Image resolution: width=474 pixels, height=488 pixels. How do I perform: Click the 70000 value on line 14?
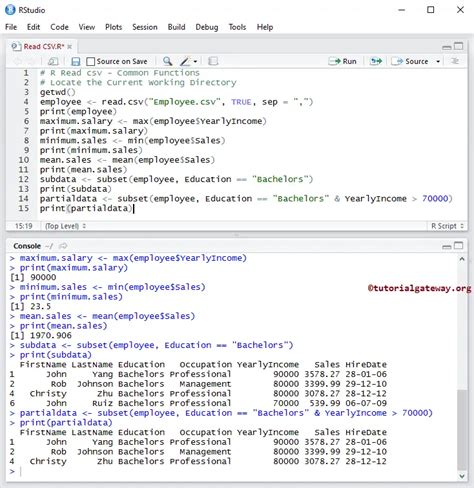coord(435,199)
